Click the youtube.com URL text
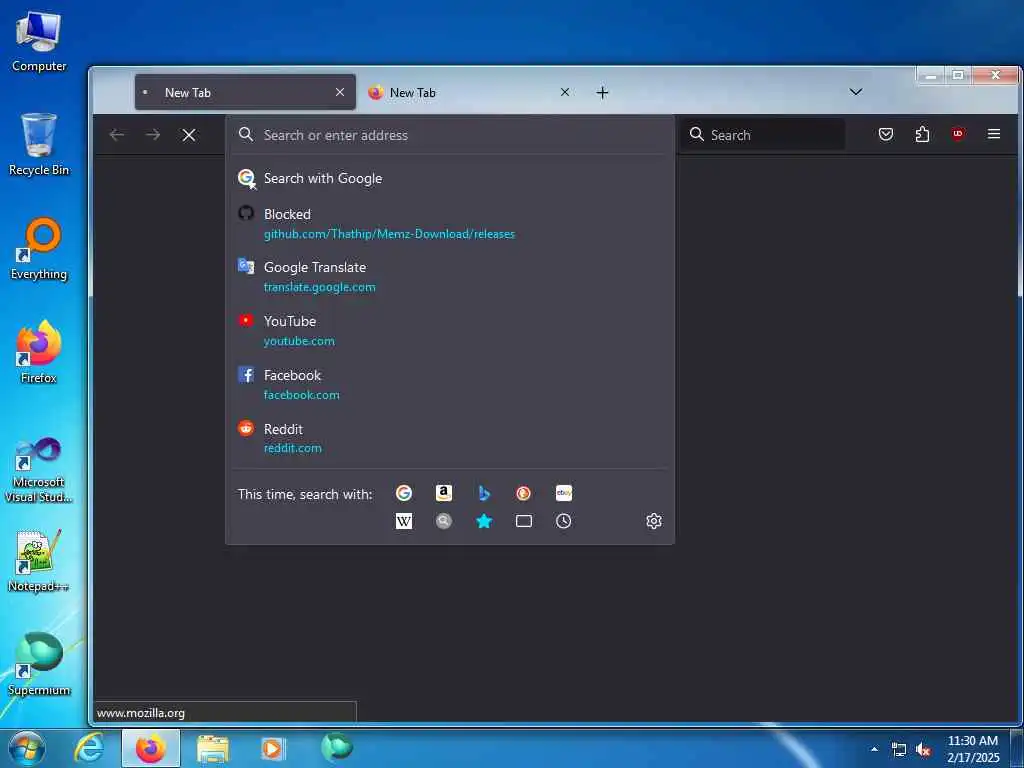Viewport: 1024px width, 768px height. tap(299, 341)
